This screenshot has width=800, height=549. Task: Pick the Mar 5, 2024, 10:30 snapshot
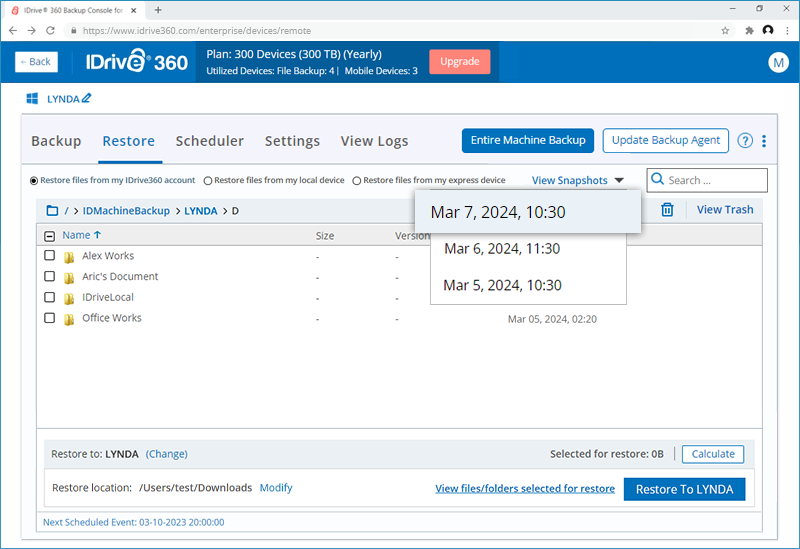point(502,285)
